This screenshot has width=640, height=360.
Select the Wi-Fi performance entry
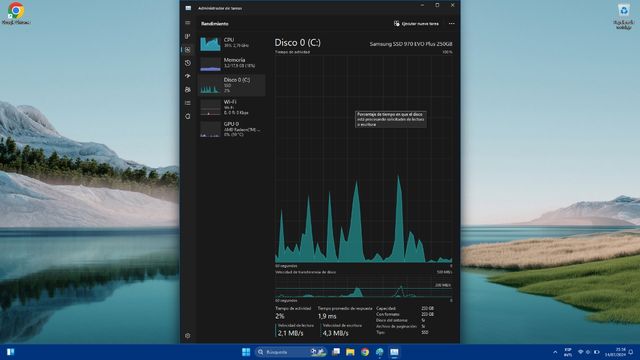point(231,107)
